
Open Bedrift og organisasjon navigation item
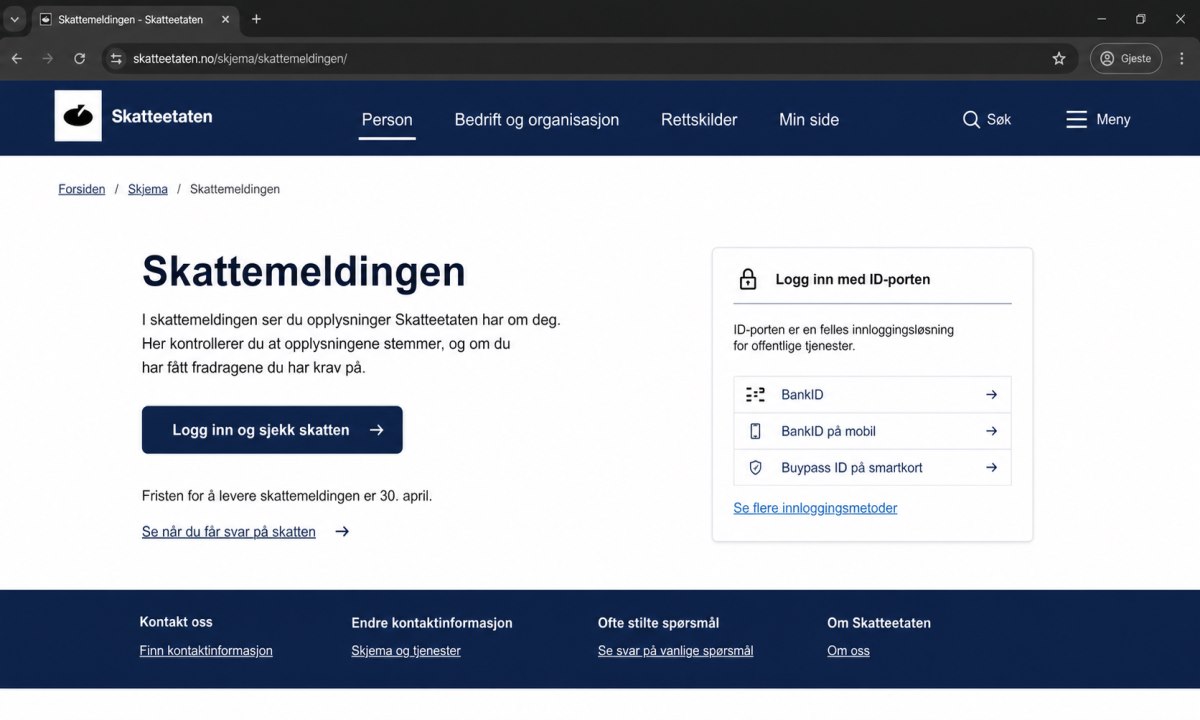pyautogui.click(x=537, y=119)
